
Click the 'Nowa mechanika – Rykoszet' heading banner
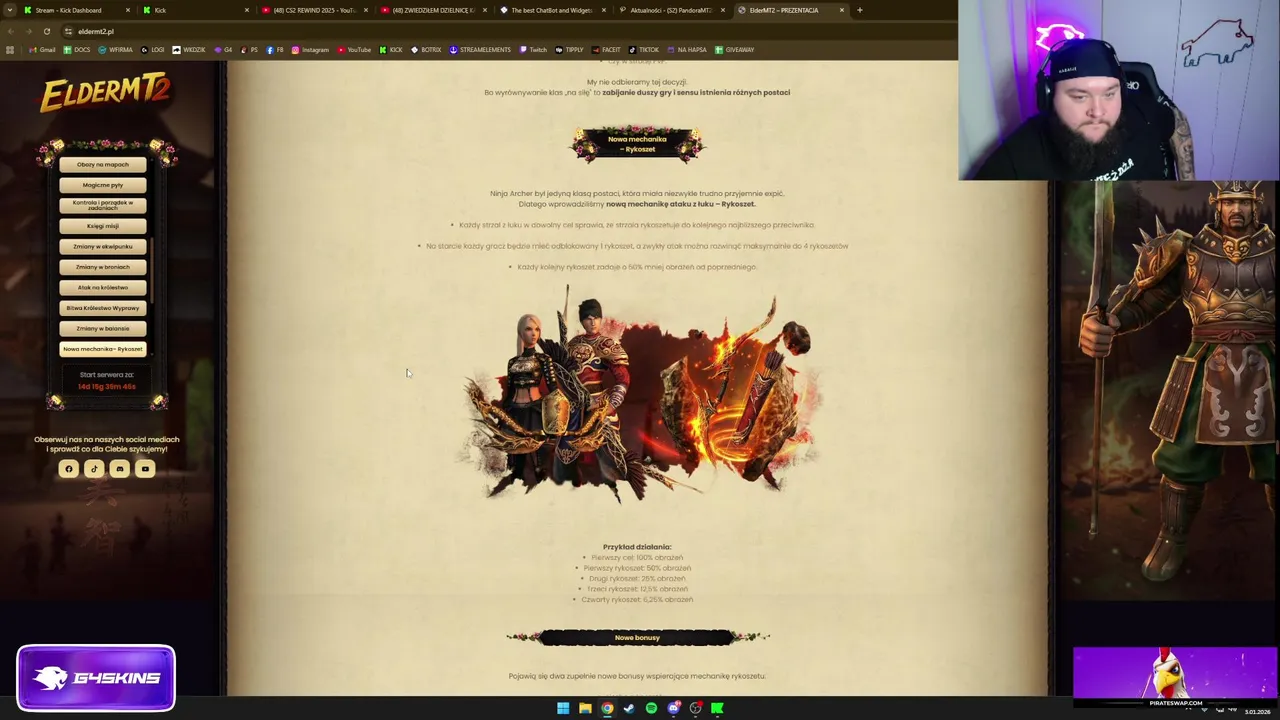coord(637,144)
